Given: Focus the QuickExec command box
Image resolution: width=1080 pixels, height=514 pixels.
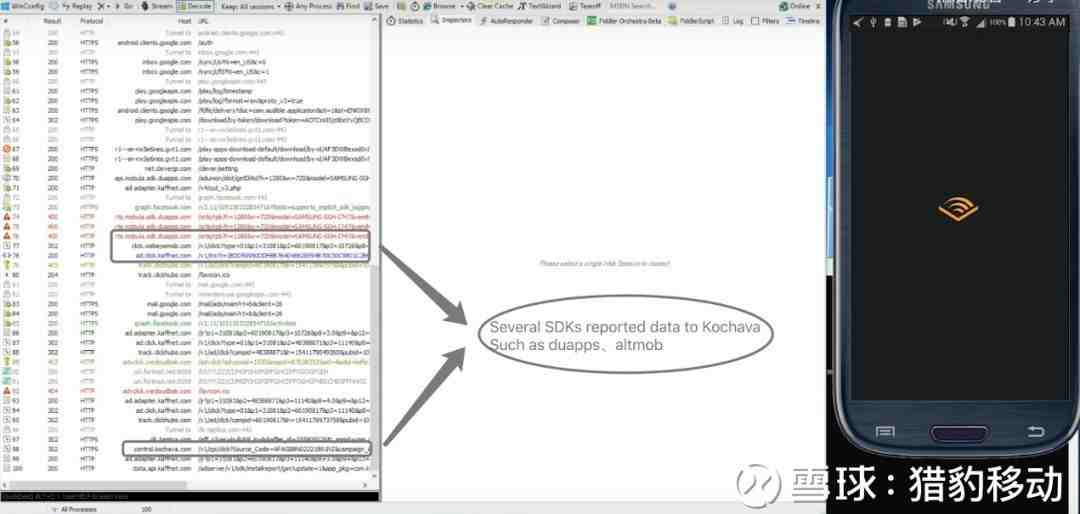Looking at the screenshot, I should coord(189,496).
